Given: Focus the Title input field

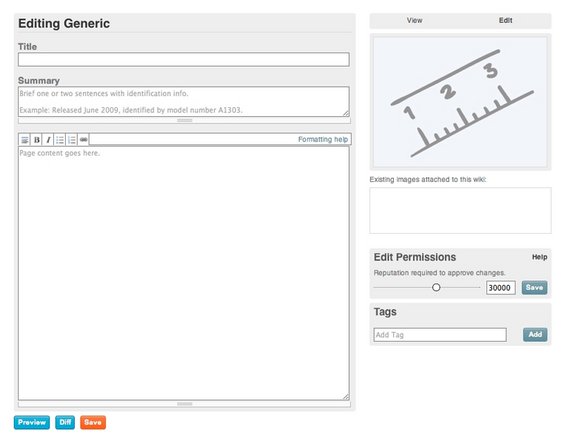Looking at the screenshot, I should point(184,59).
